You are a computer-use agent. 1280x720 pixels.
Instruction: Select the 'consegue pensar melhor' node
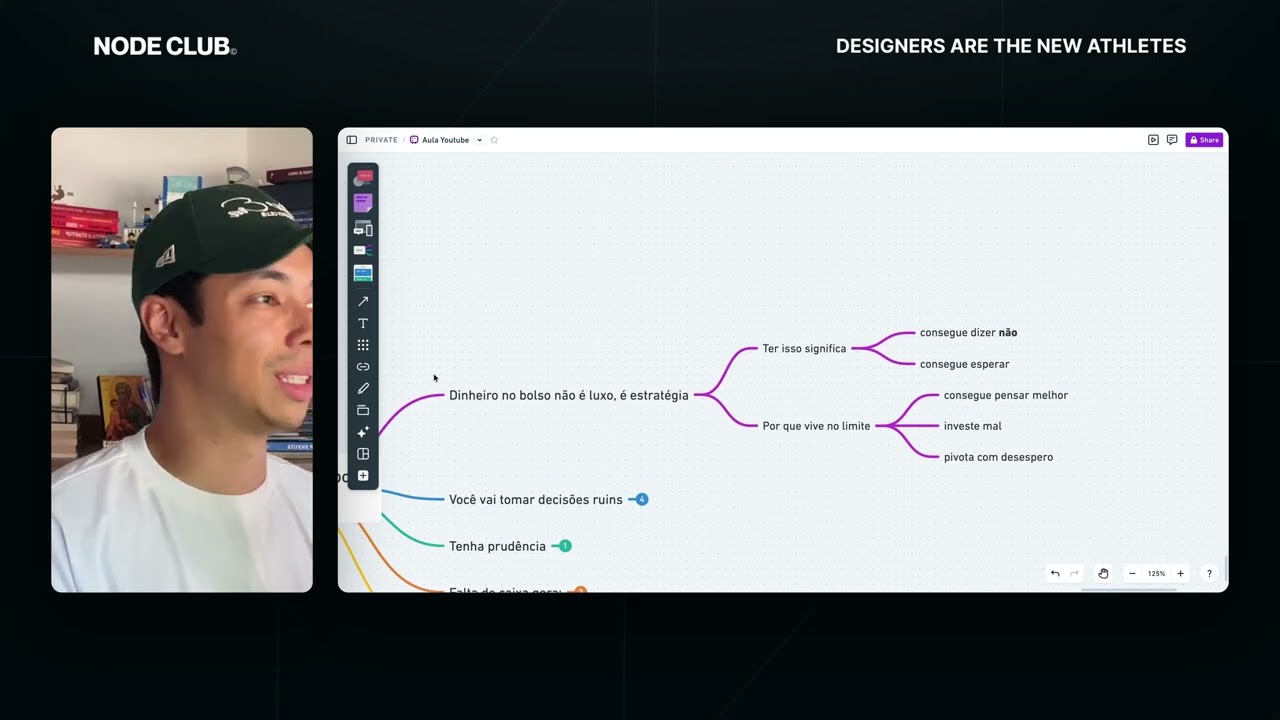tap(1005, 395)
